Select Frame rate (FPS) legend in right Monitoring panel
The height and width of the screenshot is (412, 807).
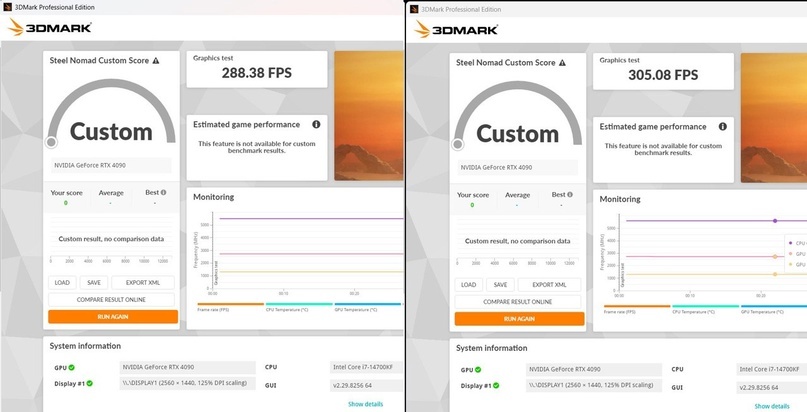tap(637, 309)
